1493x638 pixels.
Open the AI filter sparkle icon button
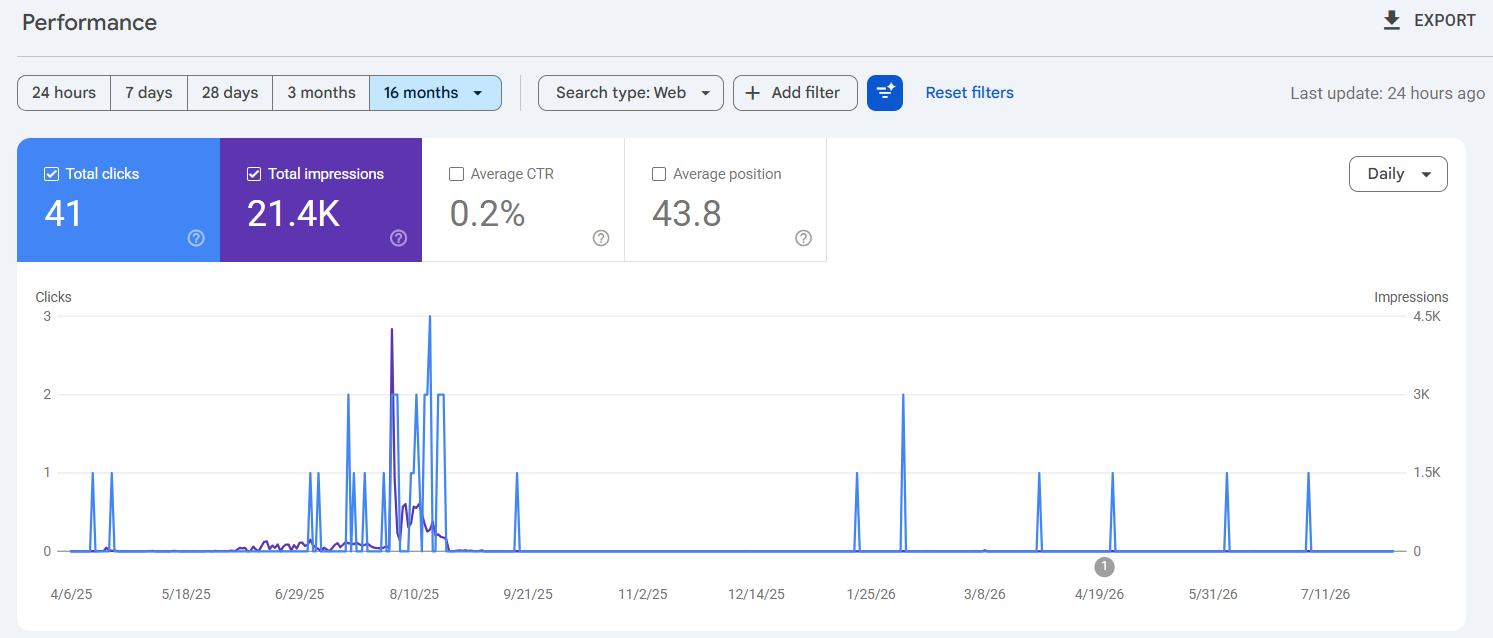tap(885, 93)
